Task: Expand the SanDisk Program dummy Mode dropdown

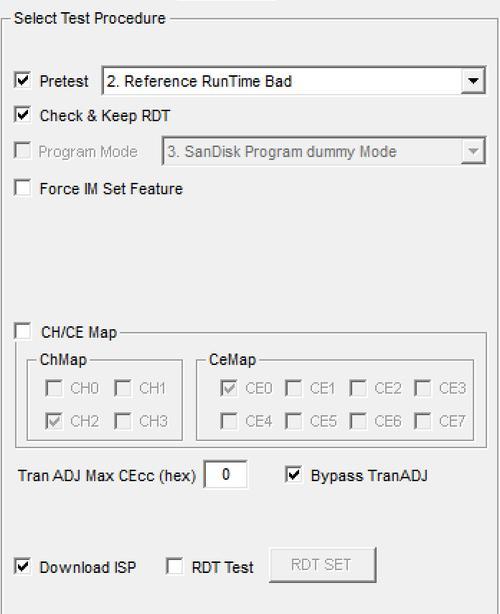Action: coord(473,151)
